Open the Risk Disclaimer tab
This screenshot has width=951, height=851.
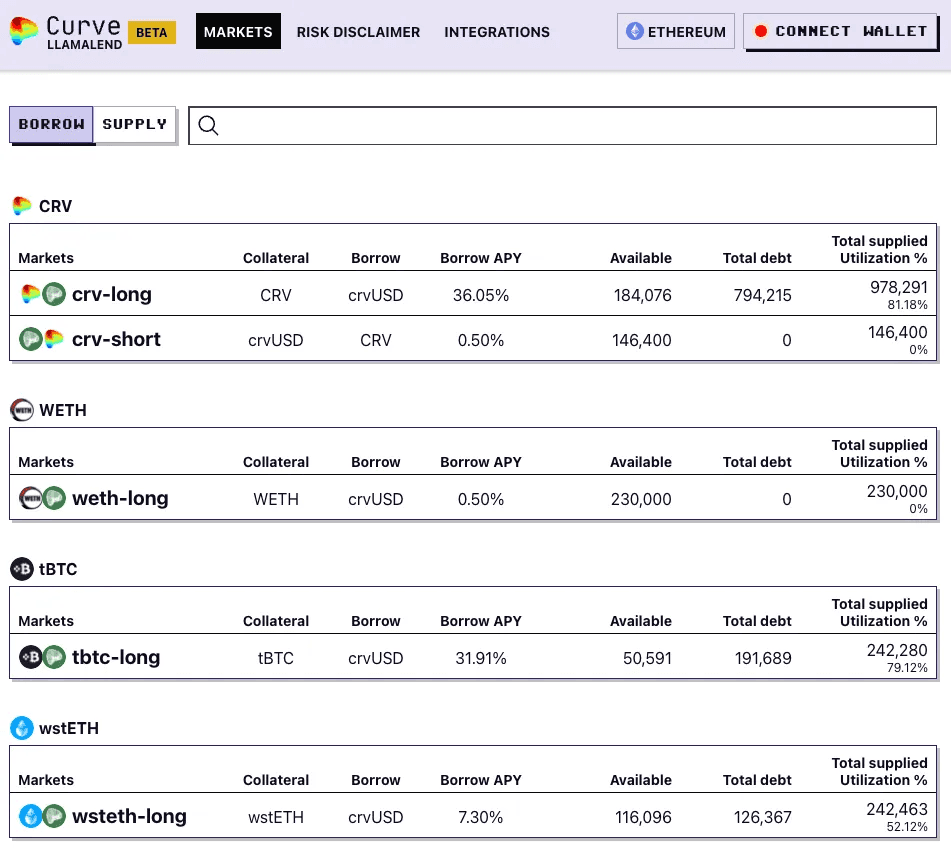point(358,32)
